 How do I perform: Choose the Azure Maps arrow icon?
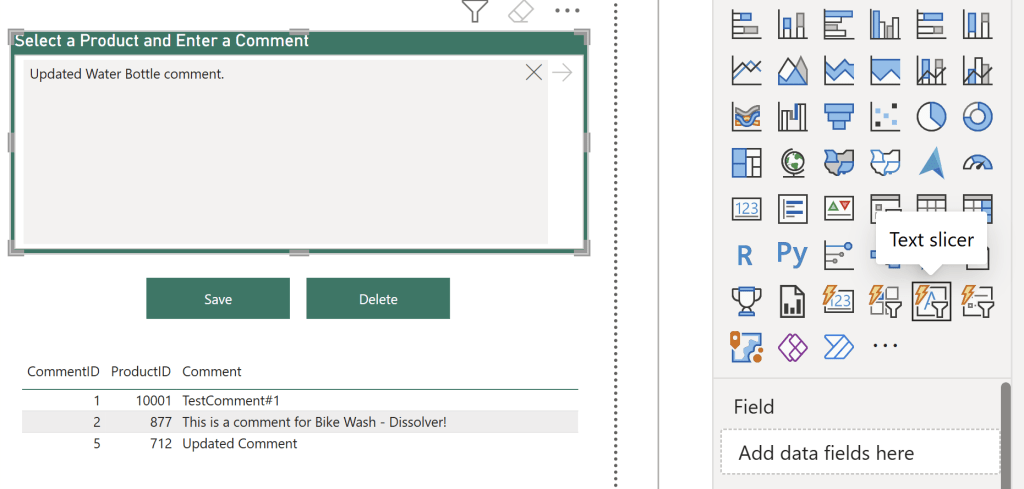coord(930,162)
